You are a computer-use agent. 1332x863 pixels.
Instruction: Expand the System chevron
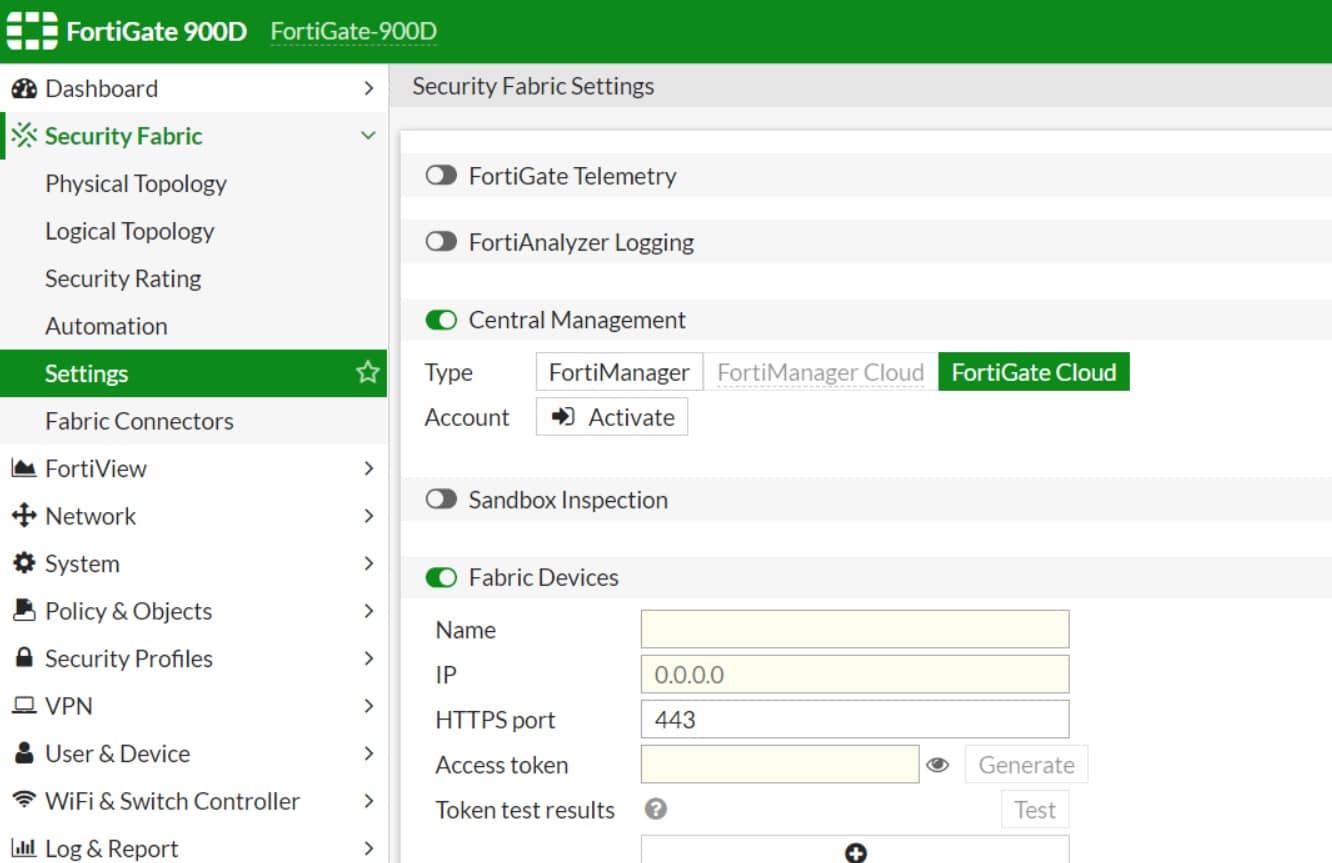[368, 563]
